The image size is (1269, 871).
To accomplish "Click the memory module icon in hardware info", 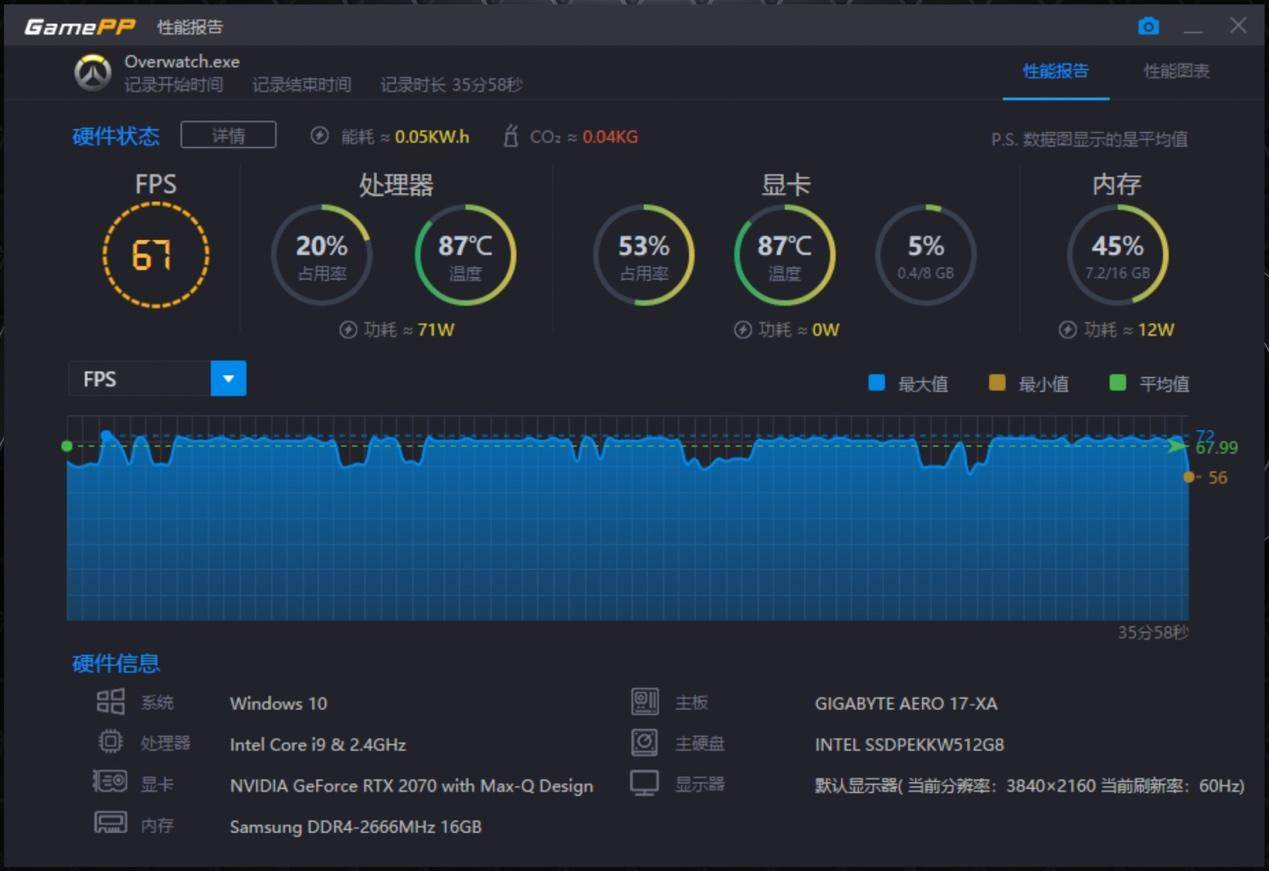I will pos(110,823).
